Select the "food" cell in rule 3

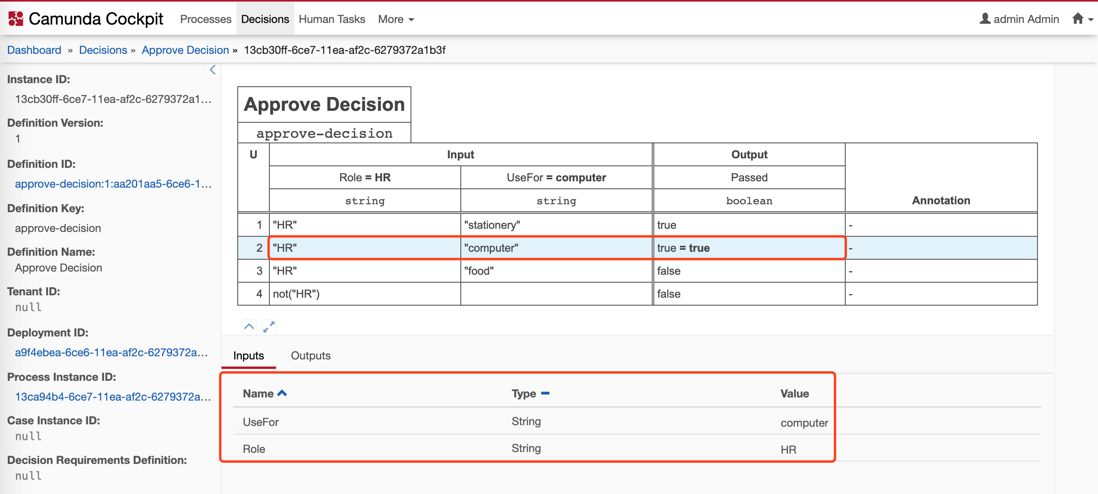pos(557,271)
